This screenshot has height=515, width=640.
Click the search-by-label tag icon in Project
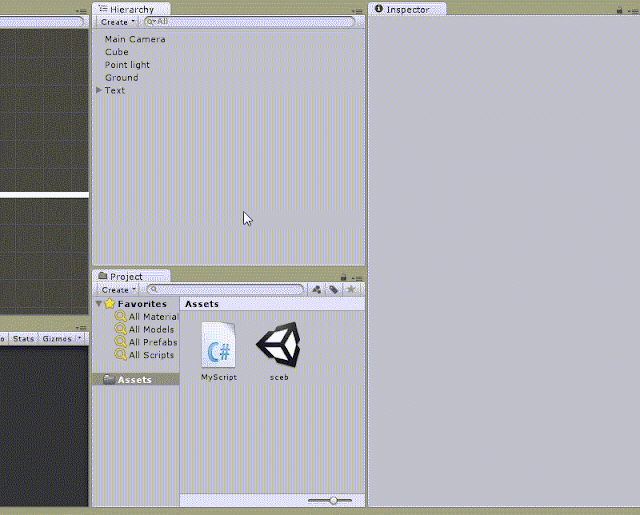333,290
